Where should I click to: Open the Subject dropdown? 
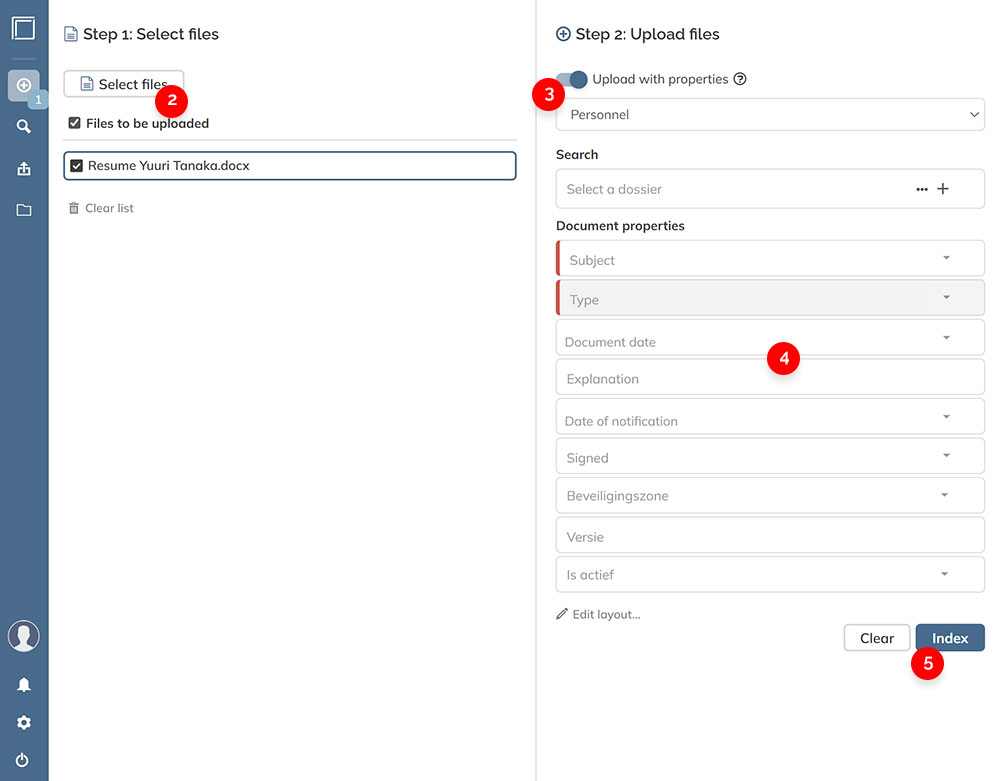(944, 258)
